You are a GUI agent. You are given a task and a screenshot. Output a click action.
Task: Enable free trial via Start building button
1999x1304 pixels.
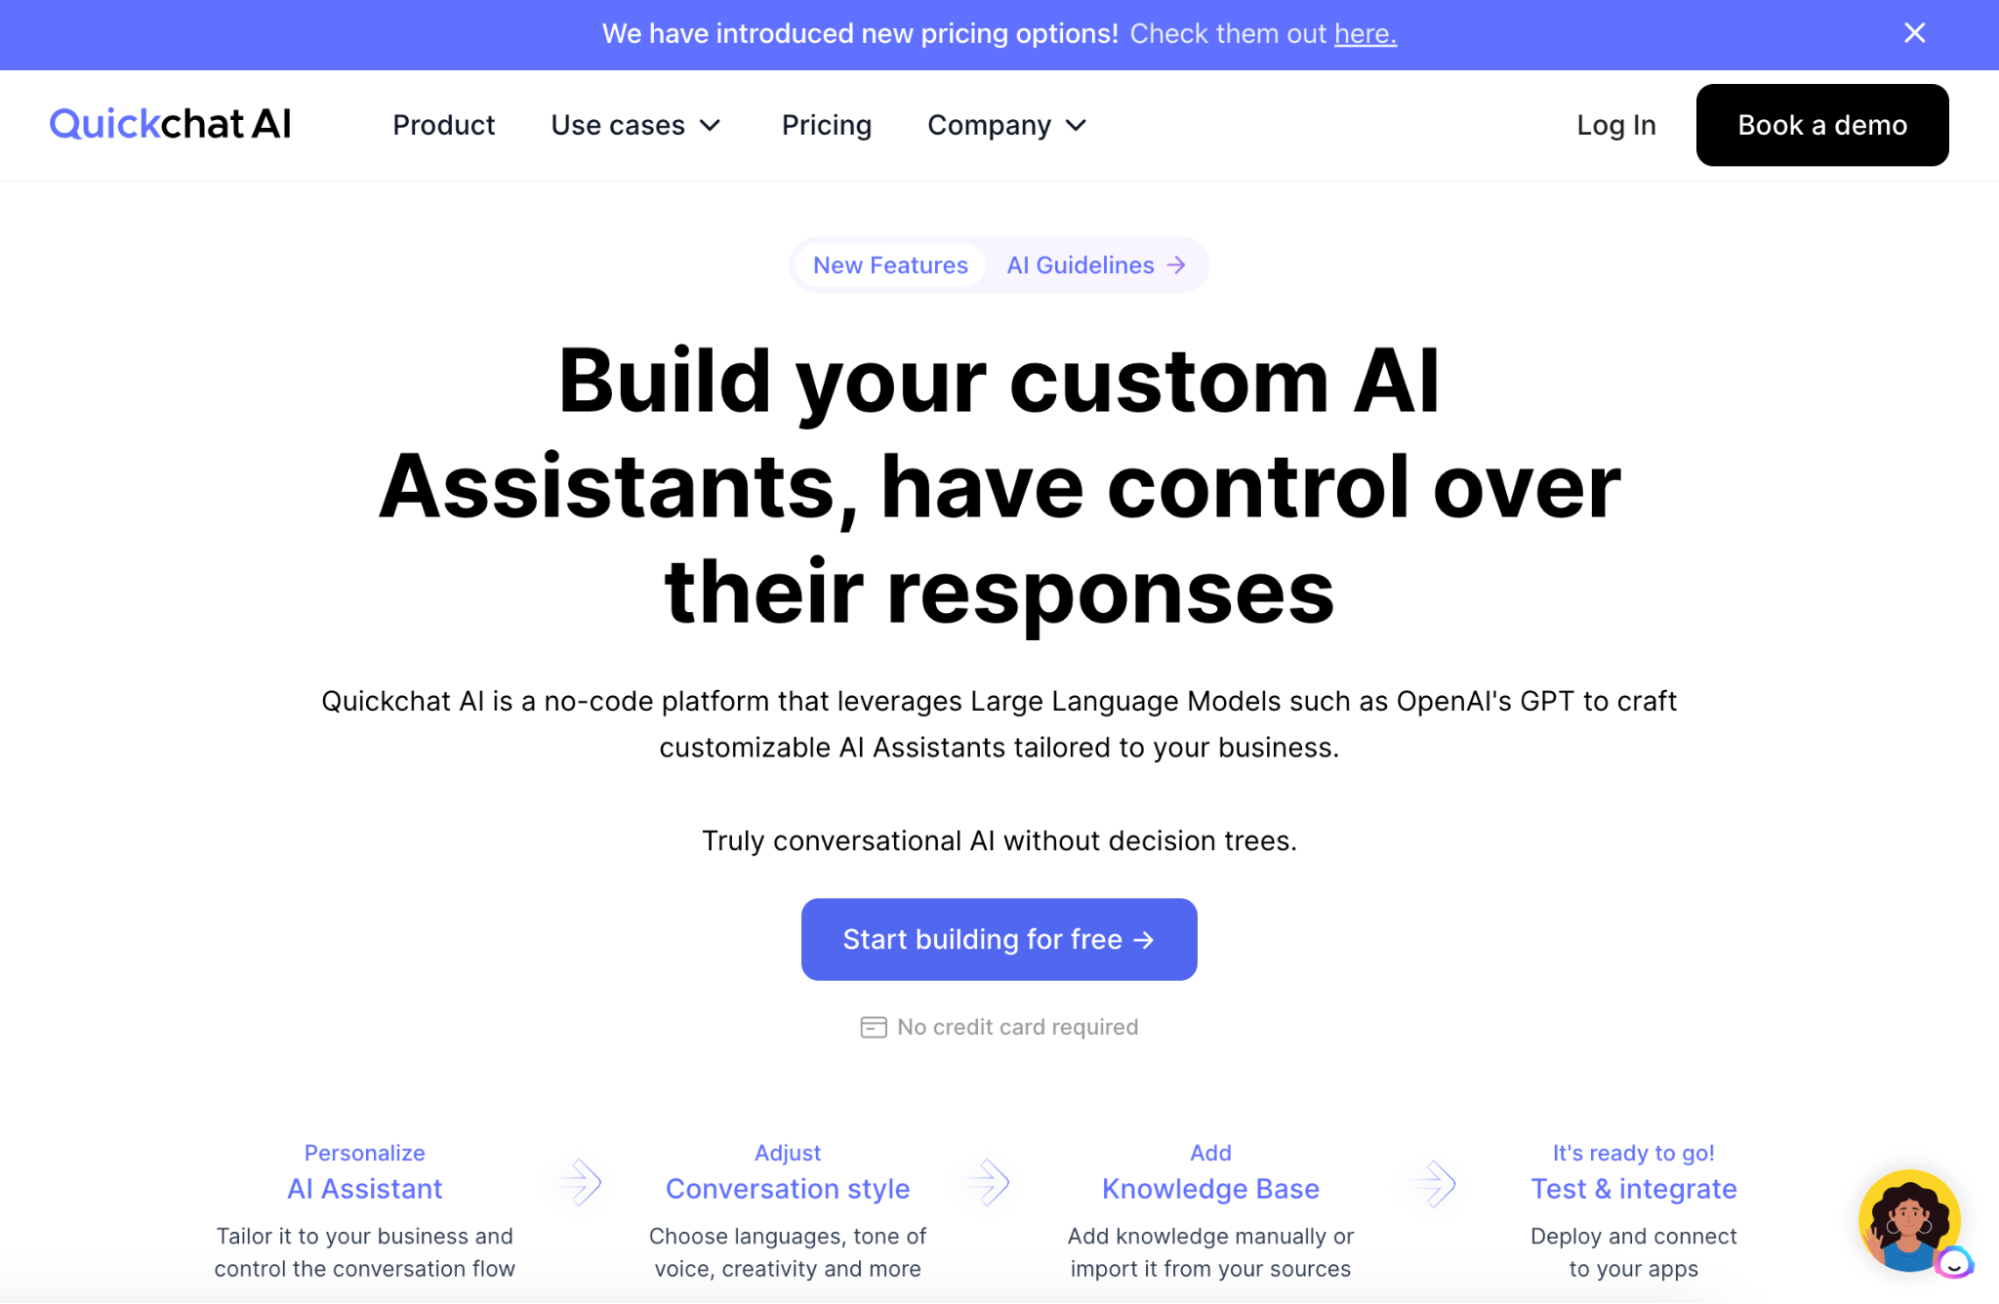click(x=1000, y=938)
